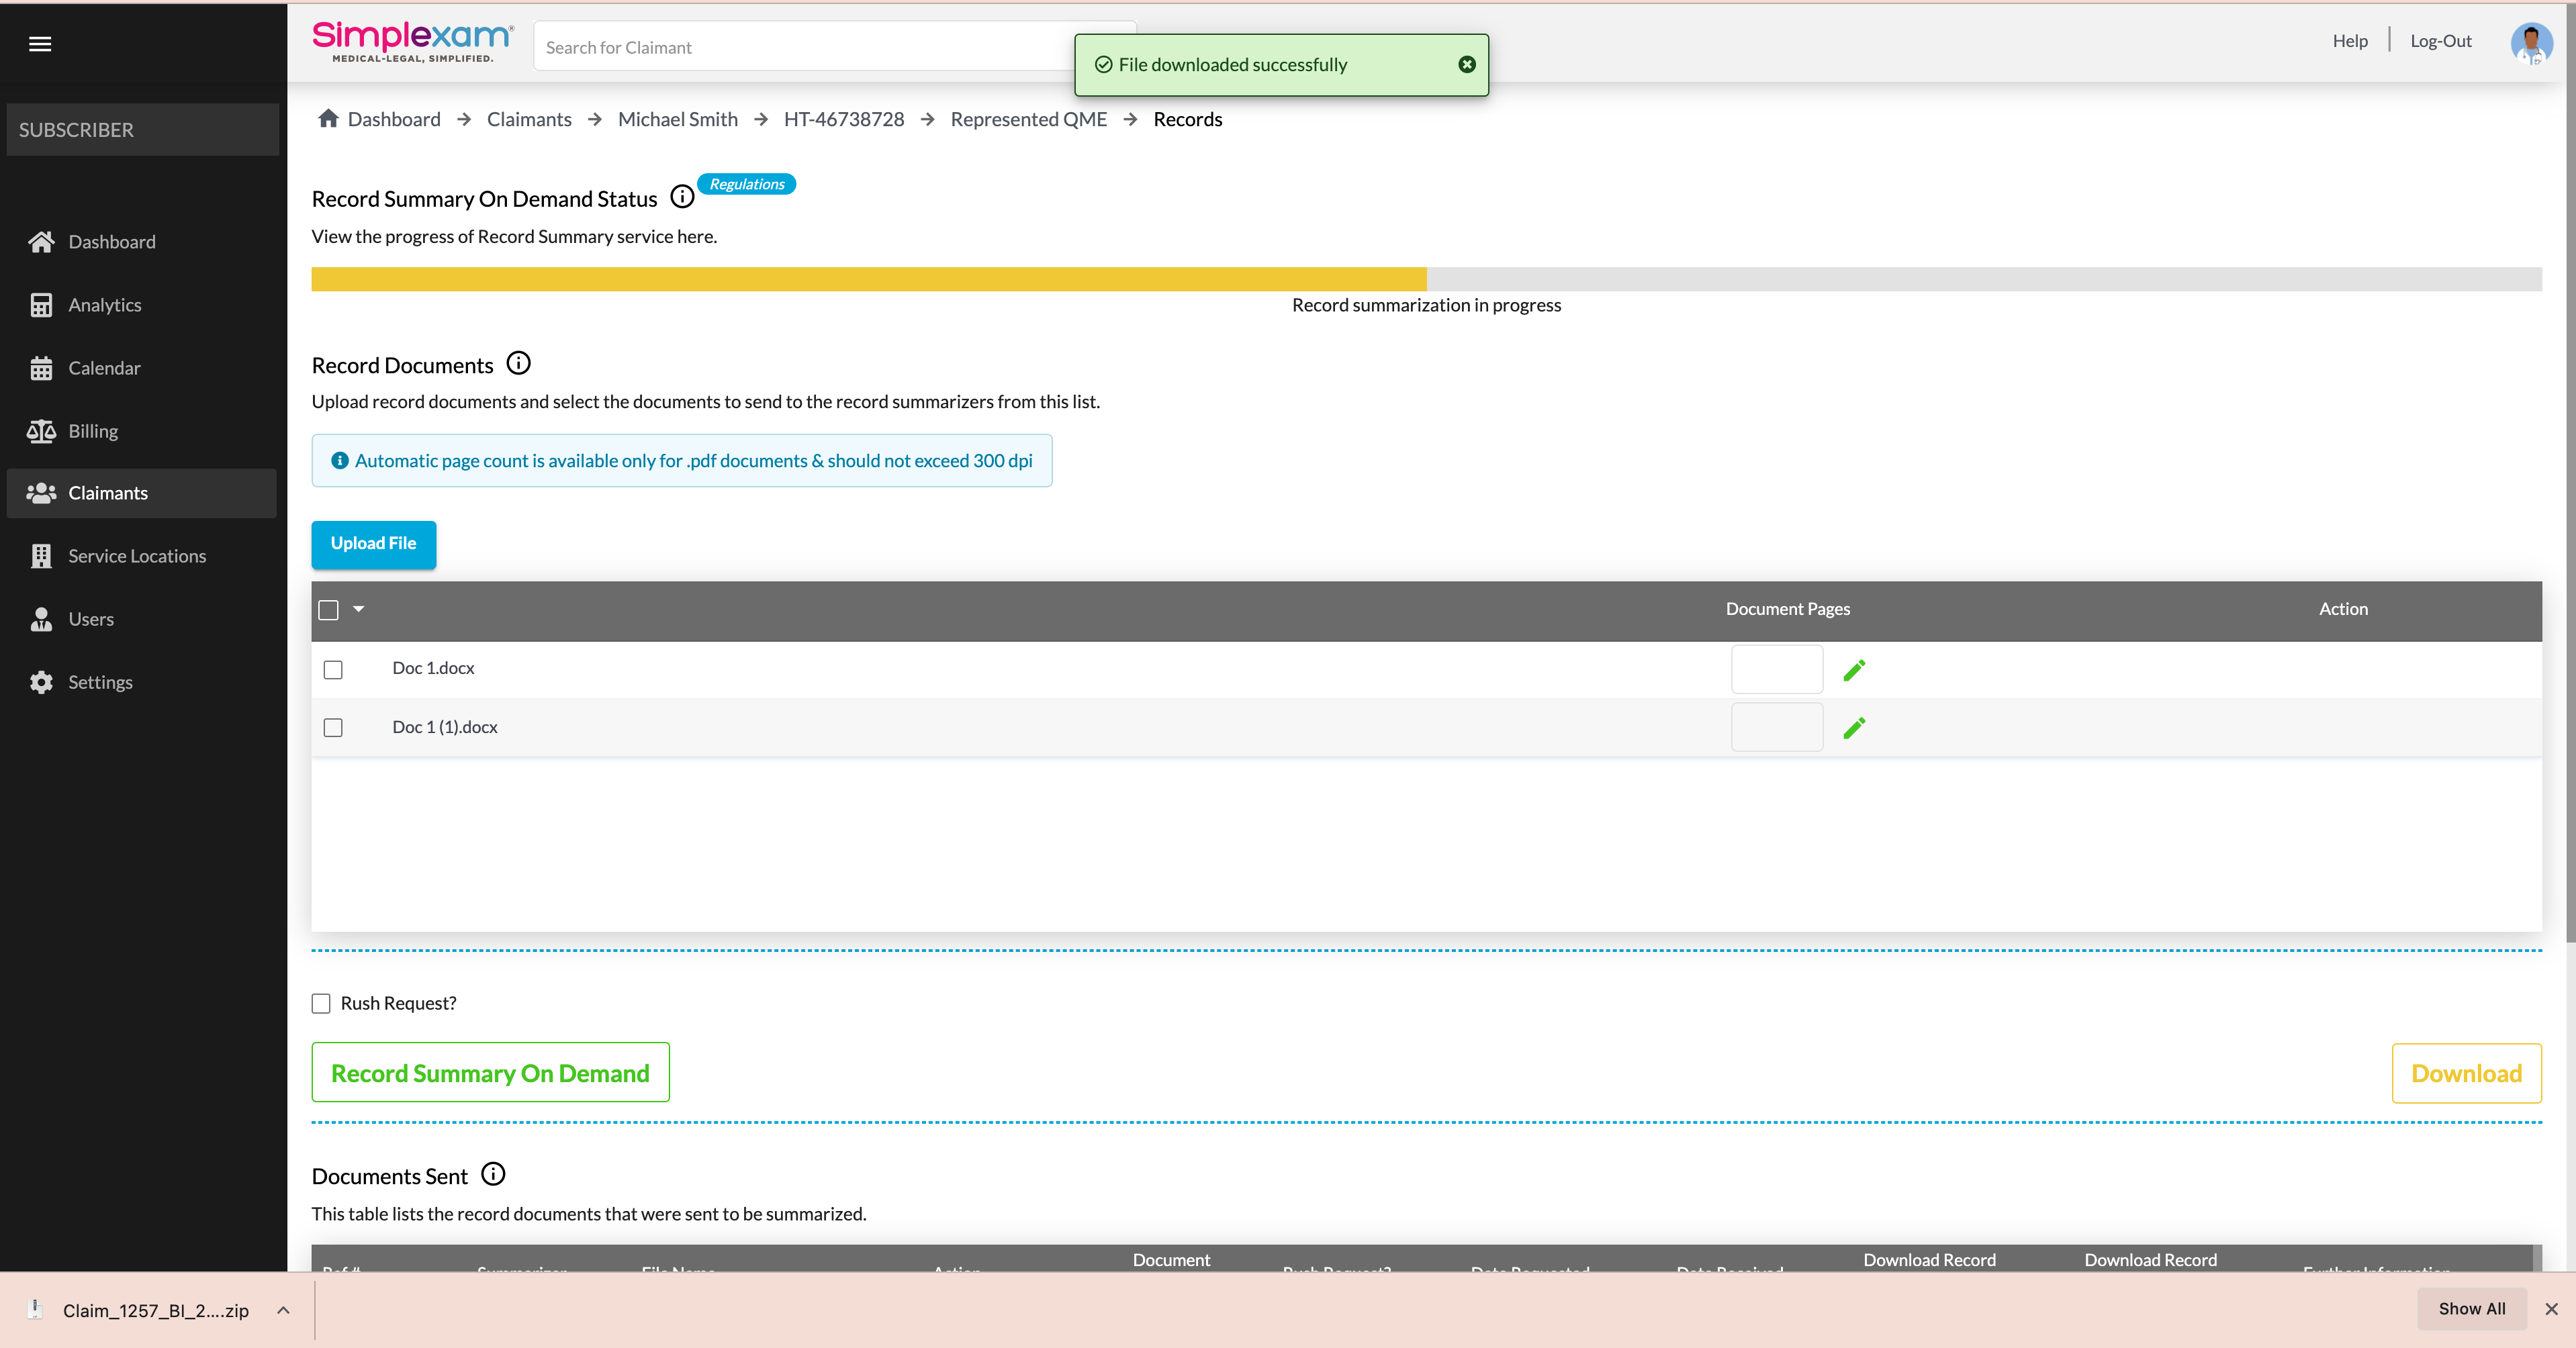Click the info icon beside Documents Sent
The width and height of the screenshot is (2576, 1348).
(493, 1174)
